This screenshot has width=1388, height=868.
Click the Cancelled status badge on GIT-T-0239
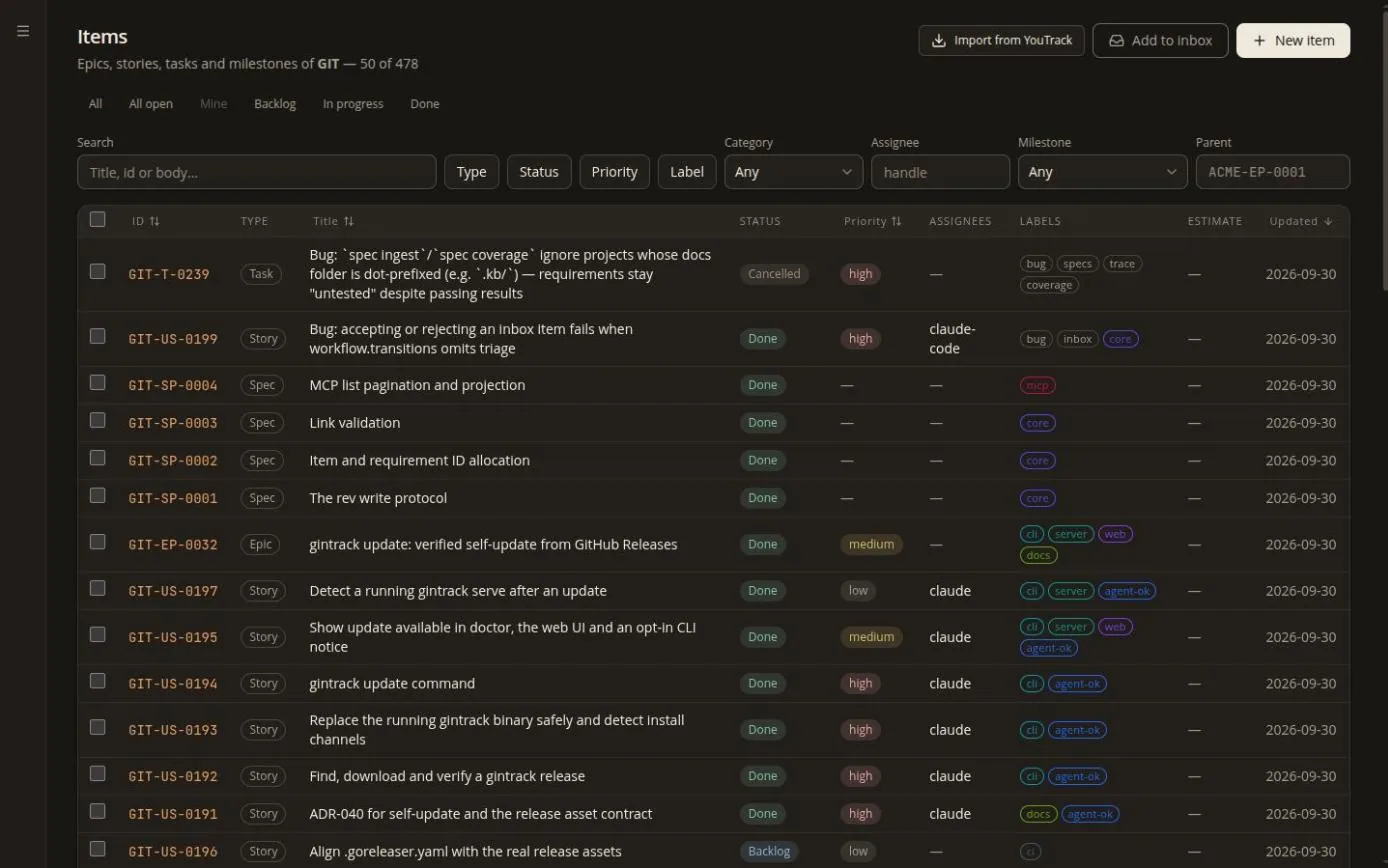[774, 274]
